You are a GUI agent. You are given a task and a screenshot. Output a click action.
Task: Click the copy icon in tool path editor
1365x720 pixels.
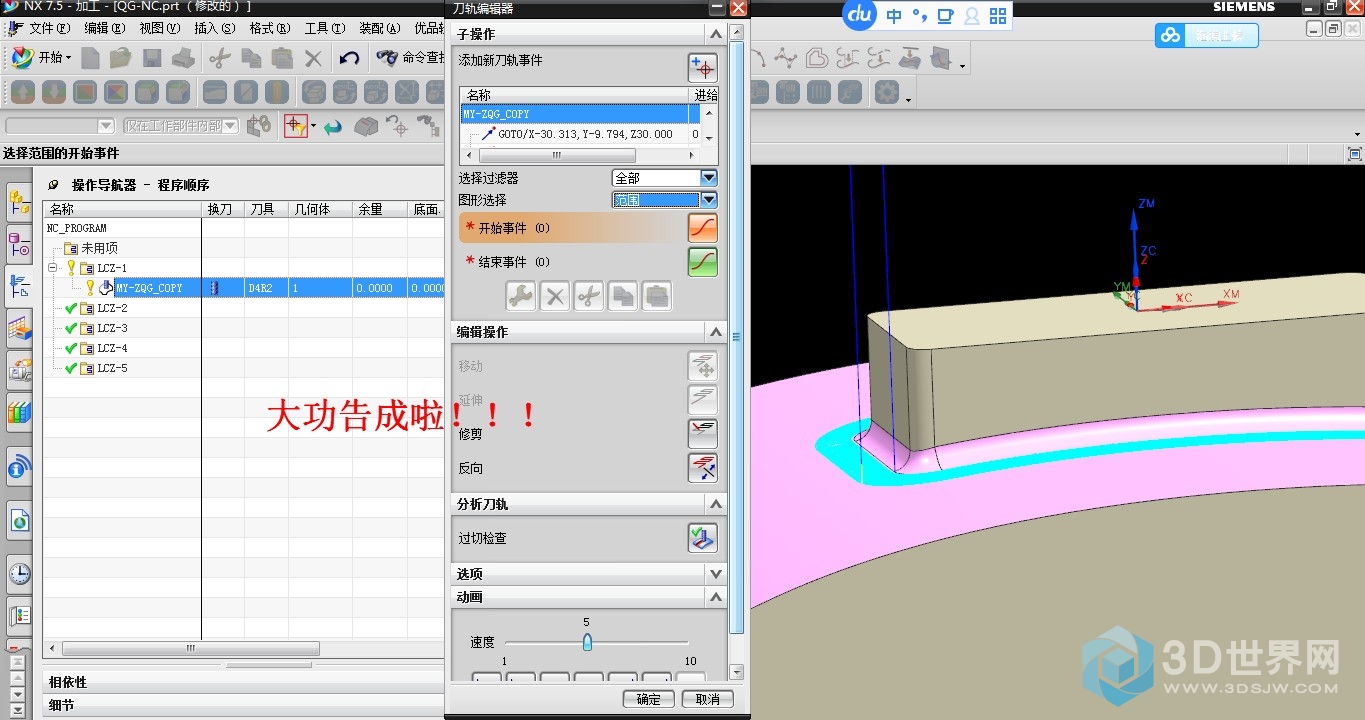tap(622, 296)
